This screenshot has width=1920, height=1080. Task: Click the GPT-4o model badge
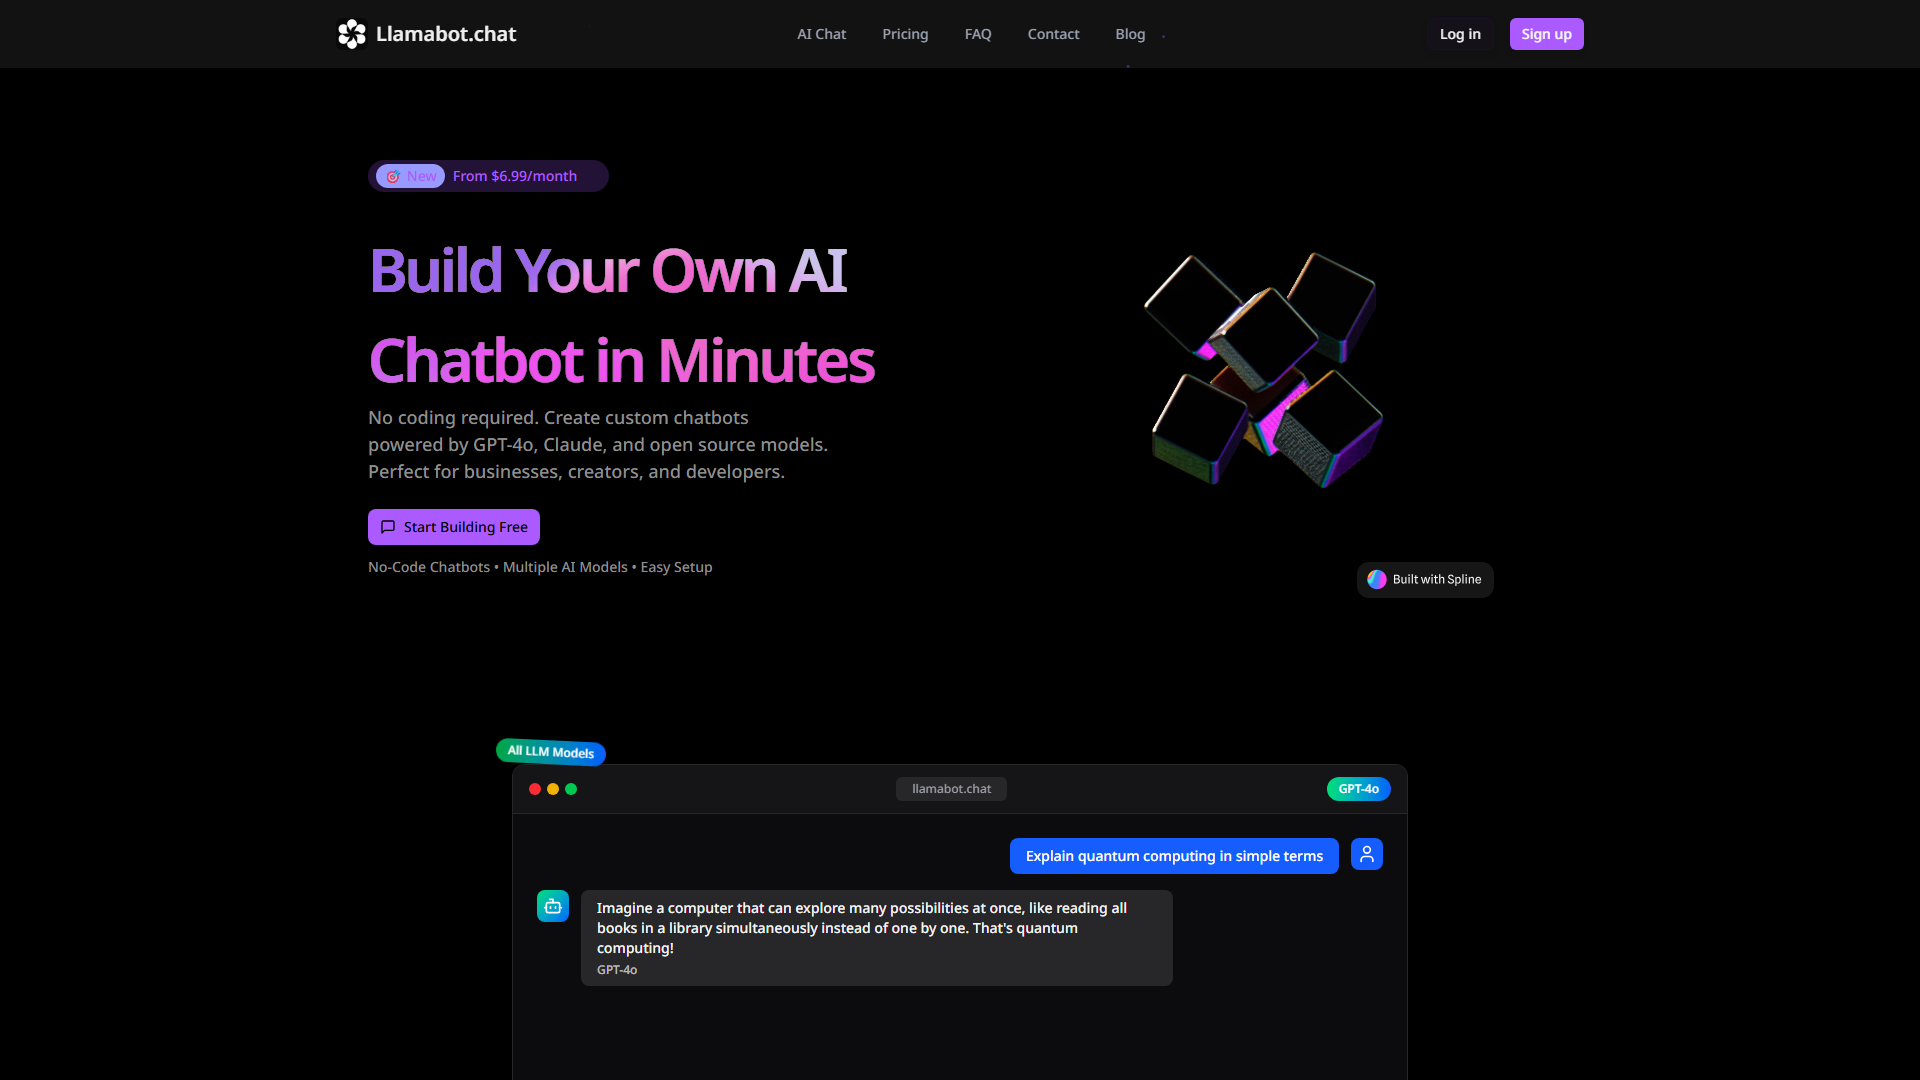point(1358,789)
